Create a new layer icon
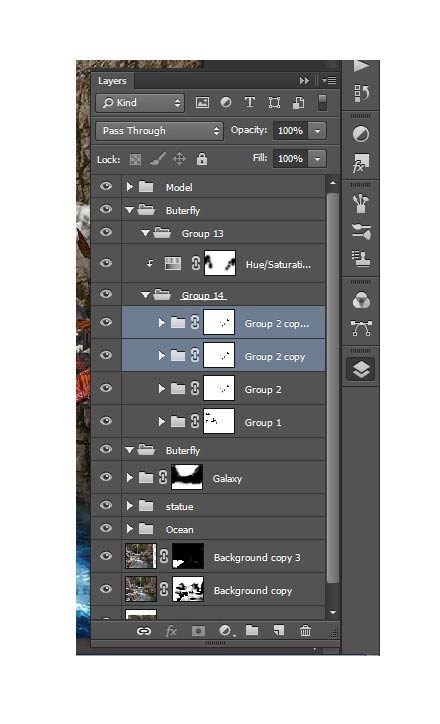Image resolution: width=440 pixels, height=724 pixels. click(x=278, y=631)
